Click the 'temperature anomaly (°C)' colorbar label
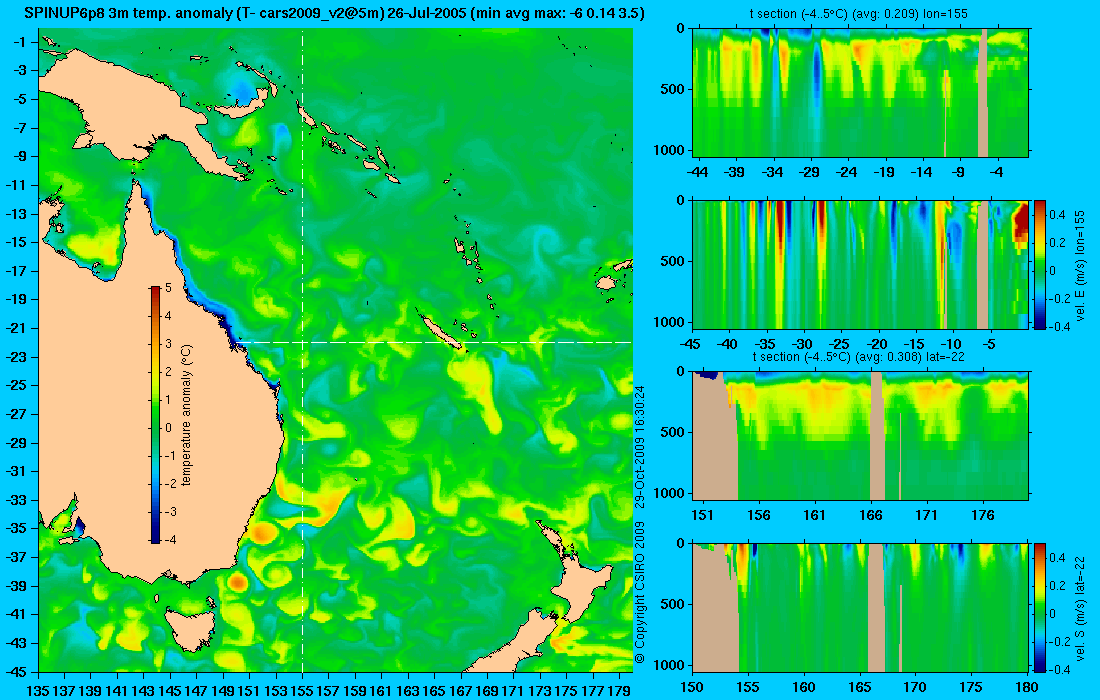 pyautogui.click(x=187, y=415)
